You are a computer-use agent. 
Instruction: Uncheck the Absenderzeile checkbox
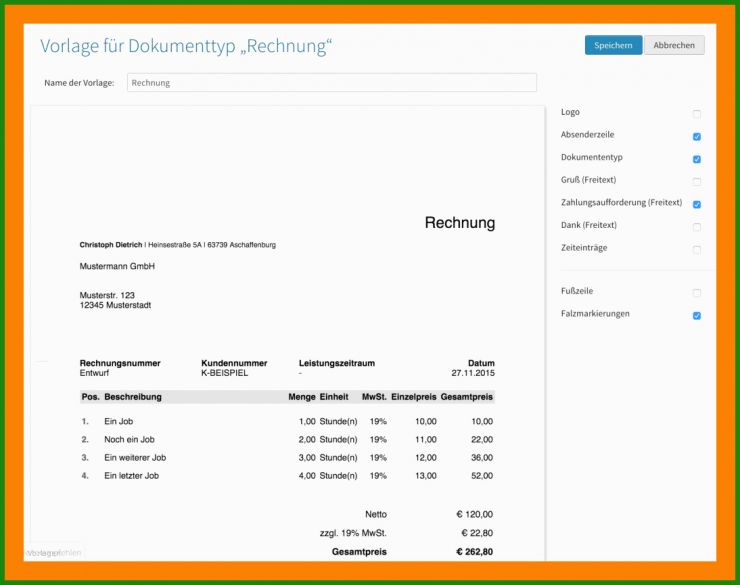697,136
